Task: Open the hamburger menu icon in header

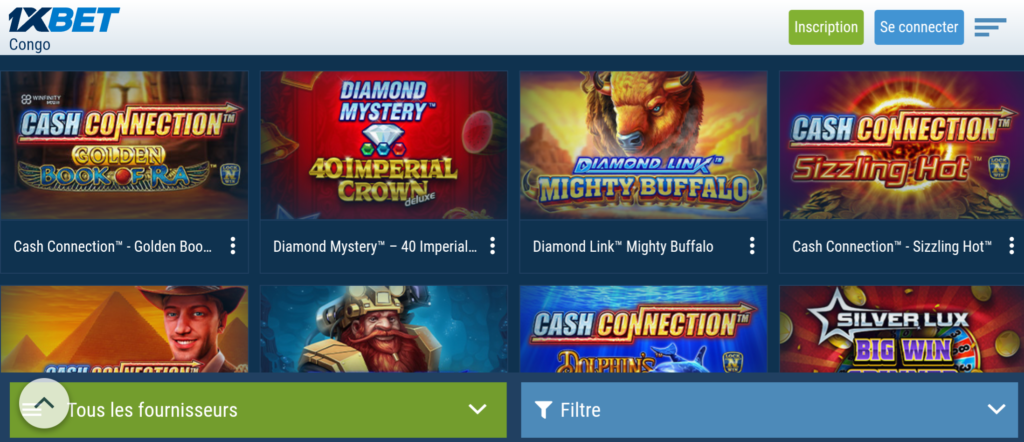Action: pos(990,27)
